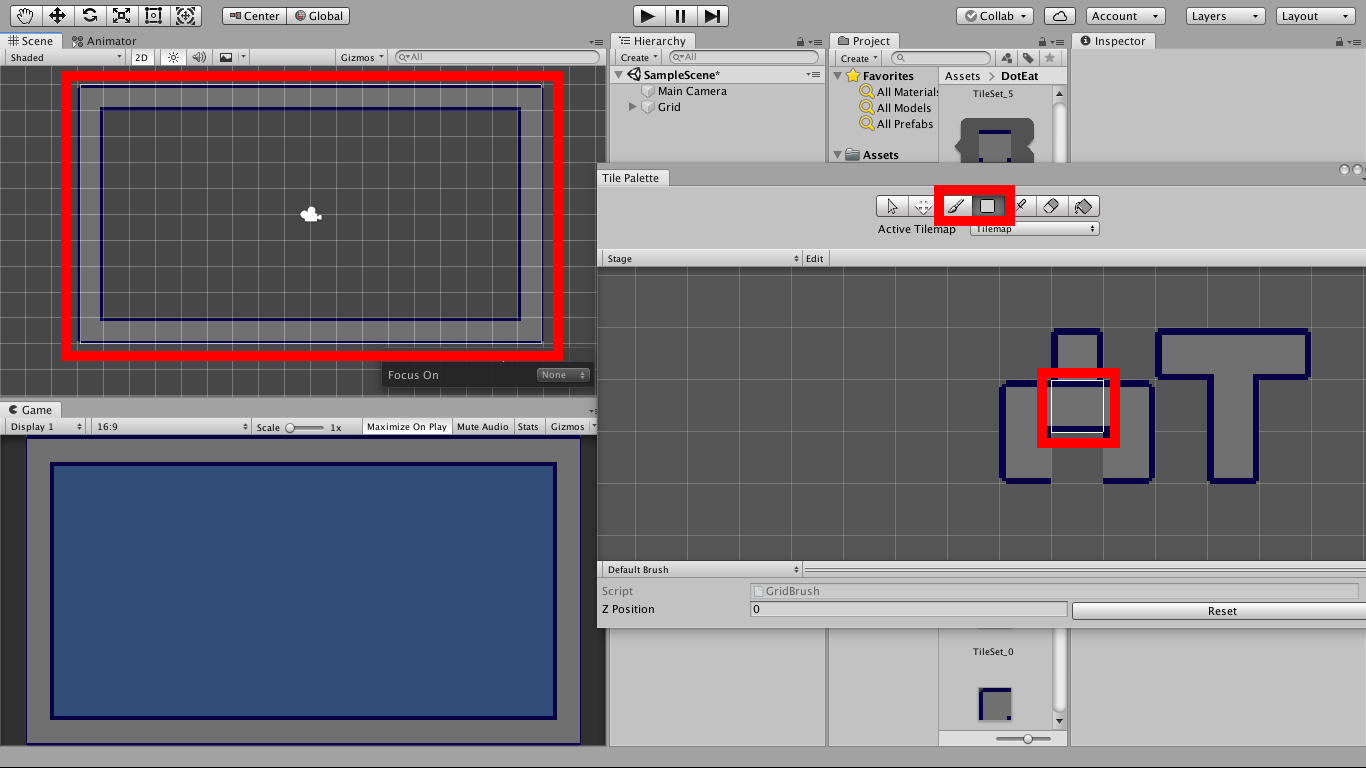The height and width of the screenshot is (768, 1366).
Task: Open the Layout dropdown
Action: 1315,16
